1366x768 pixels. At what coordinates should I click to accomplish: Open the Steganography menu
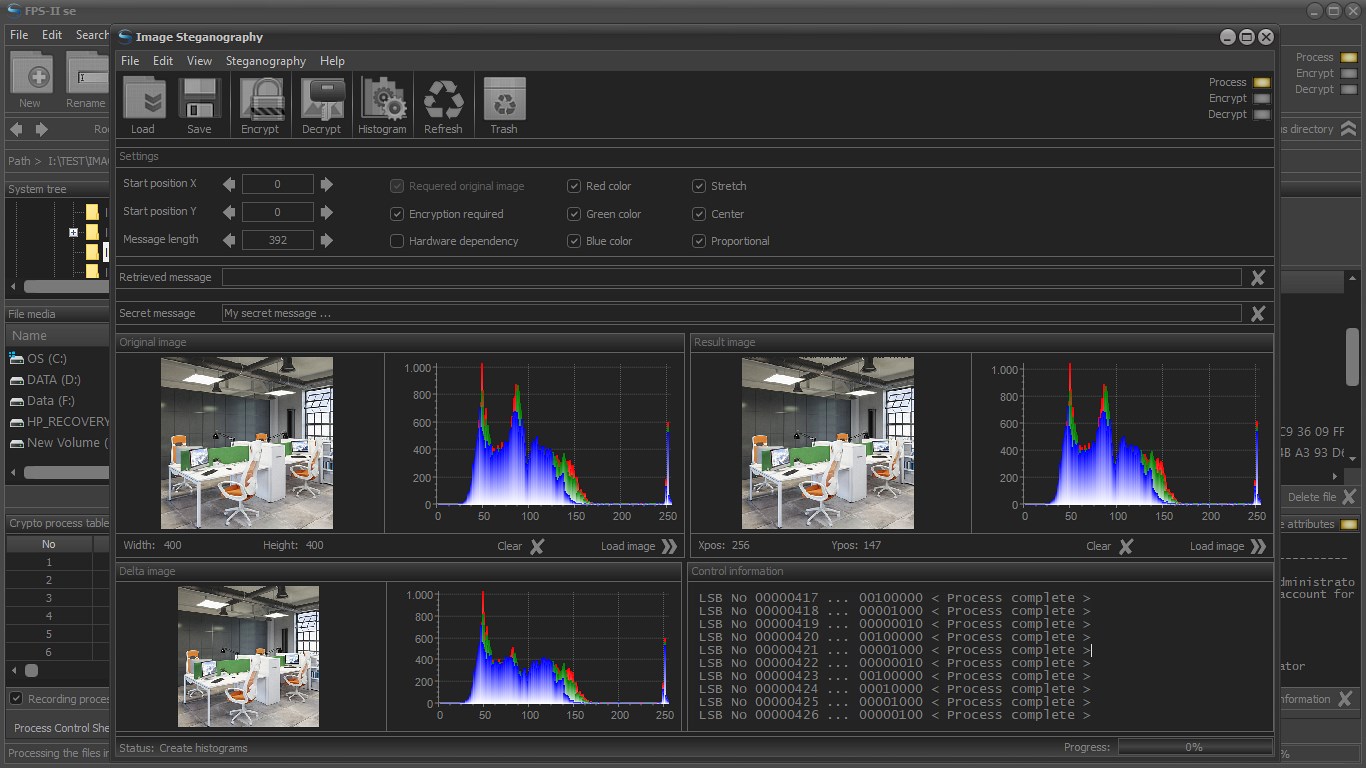click(x=266, y=61)
